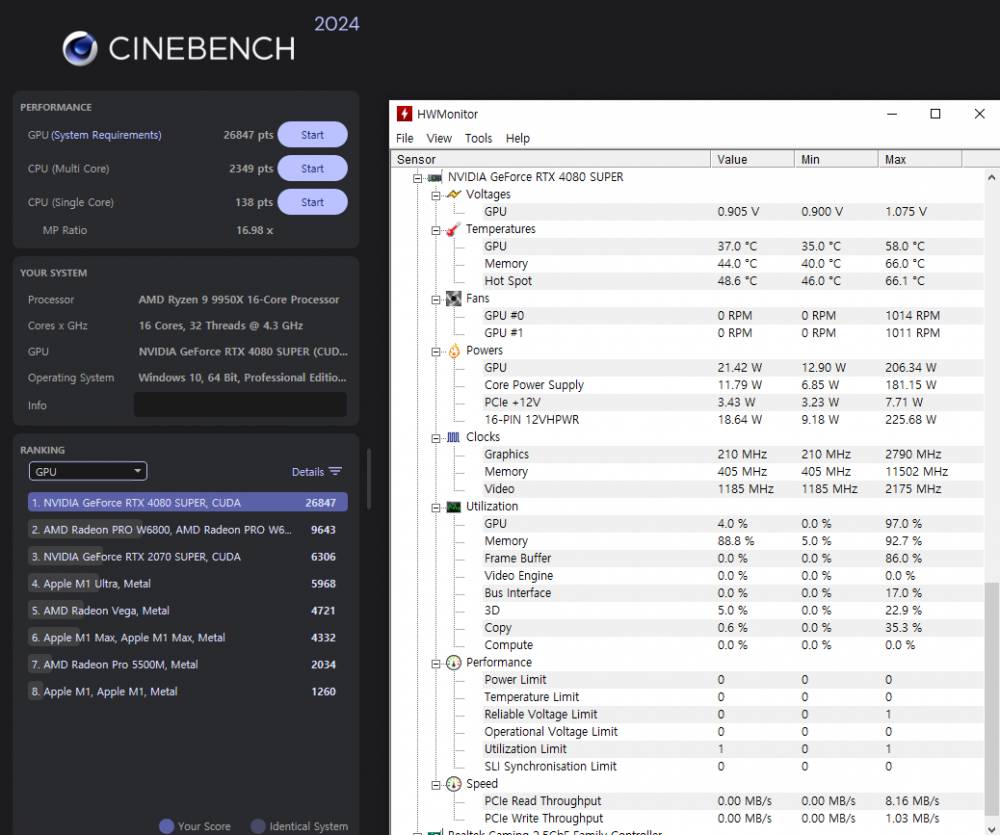Click the Powers flame icon

point(453,351)
